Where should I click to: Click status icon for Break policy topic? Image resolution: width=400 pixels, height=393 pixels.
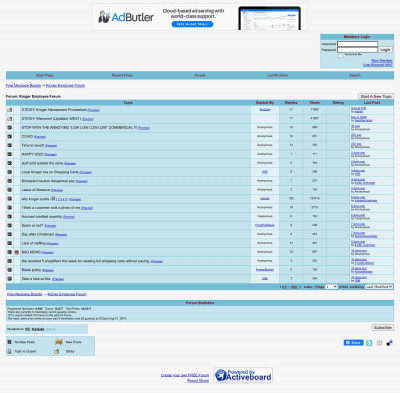point(10,270)
